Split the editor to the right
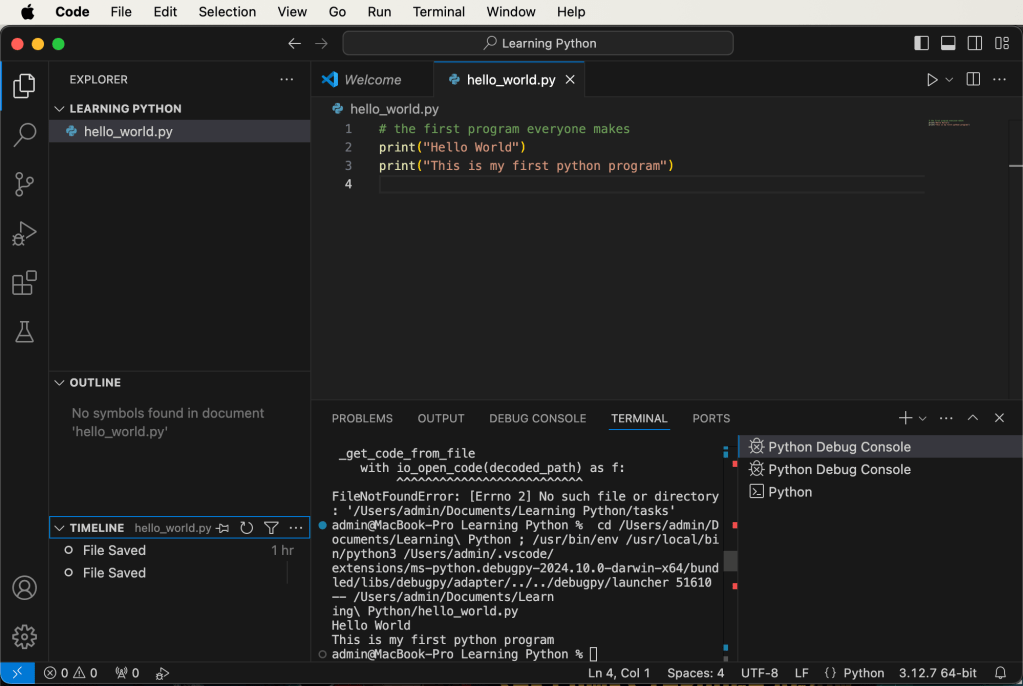Viewport: 1023px width, 686px height. (x=973, y=80)
